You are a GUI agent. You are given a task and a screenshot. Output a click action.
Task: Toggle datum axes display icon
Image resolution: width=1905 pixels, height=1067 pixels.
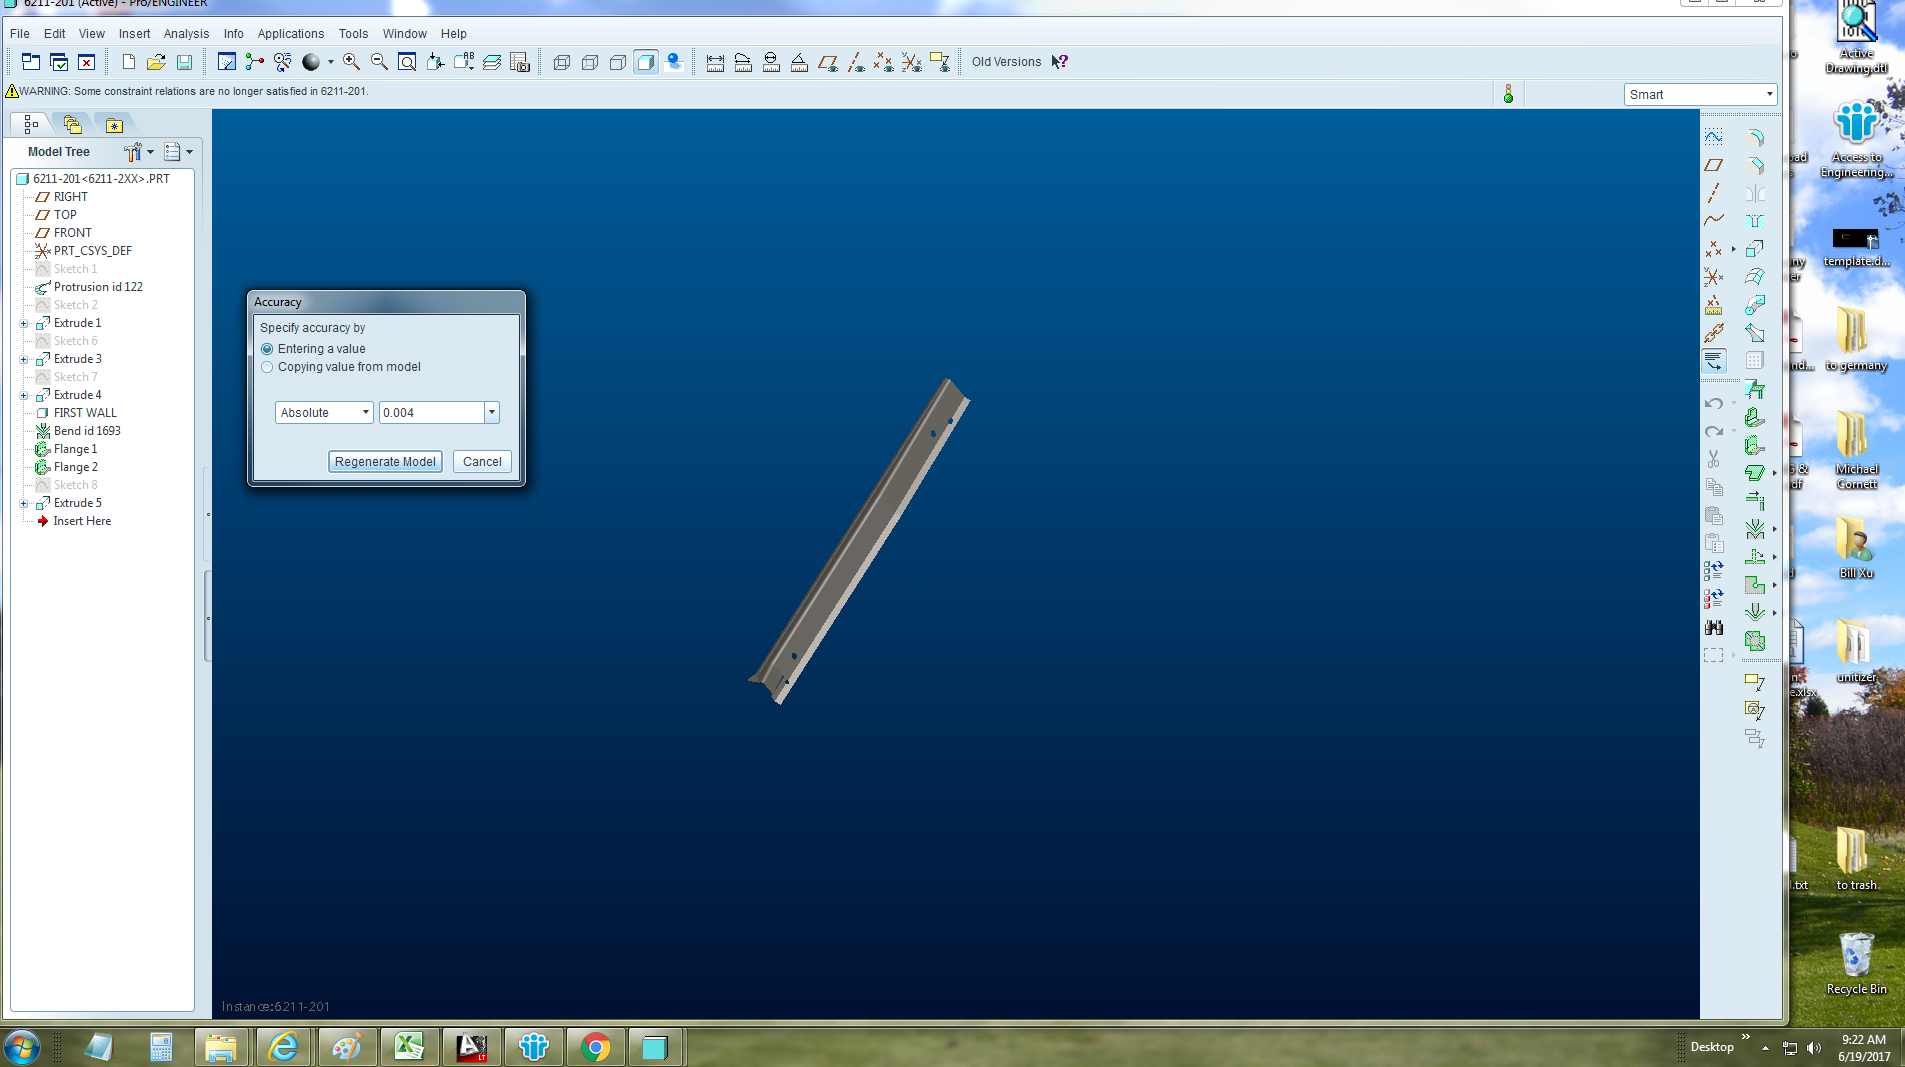[855, 62]
